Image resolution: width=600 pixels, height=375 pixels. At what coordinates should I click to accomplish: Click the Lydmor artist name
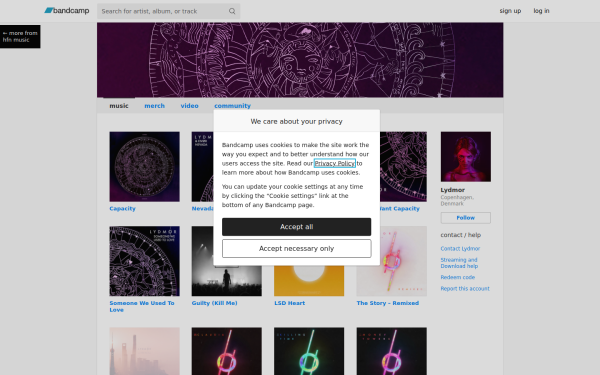tap(453, 190)
